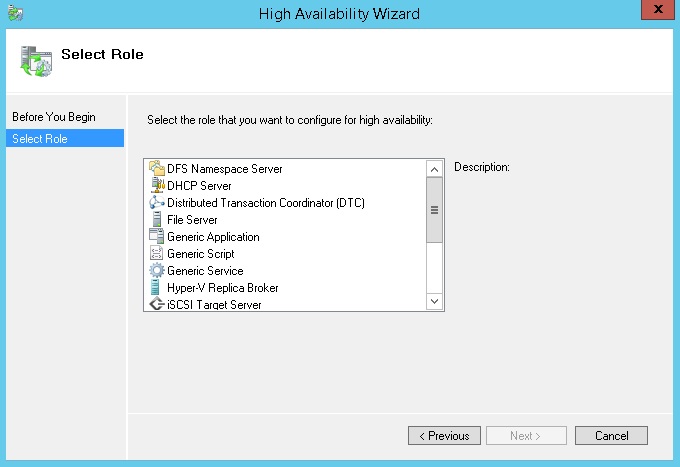The image size is (680, 467).
Task: Click role list scroll up arrow
Action: 434,170
